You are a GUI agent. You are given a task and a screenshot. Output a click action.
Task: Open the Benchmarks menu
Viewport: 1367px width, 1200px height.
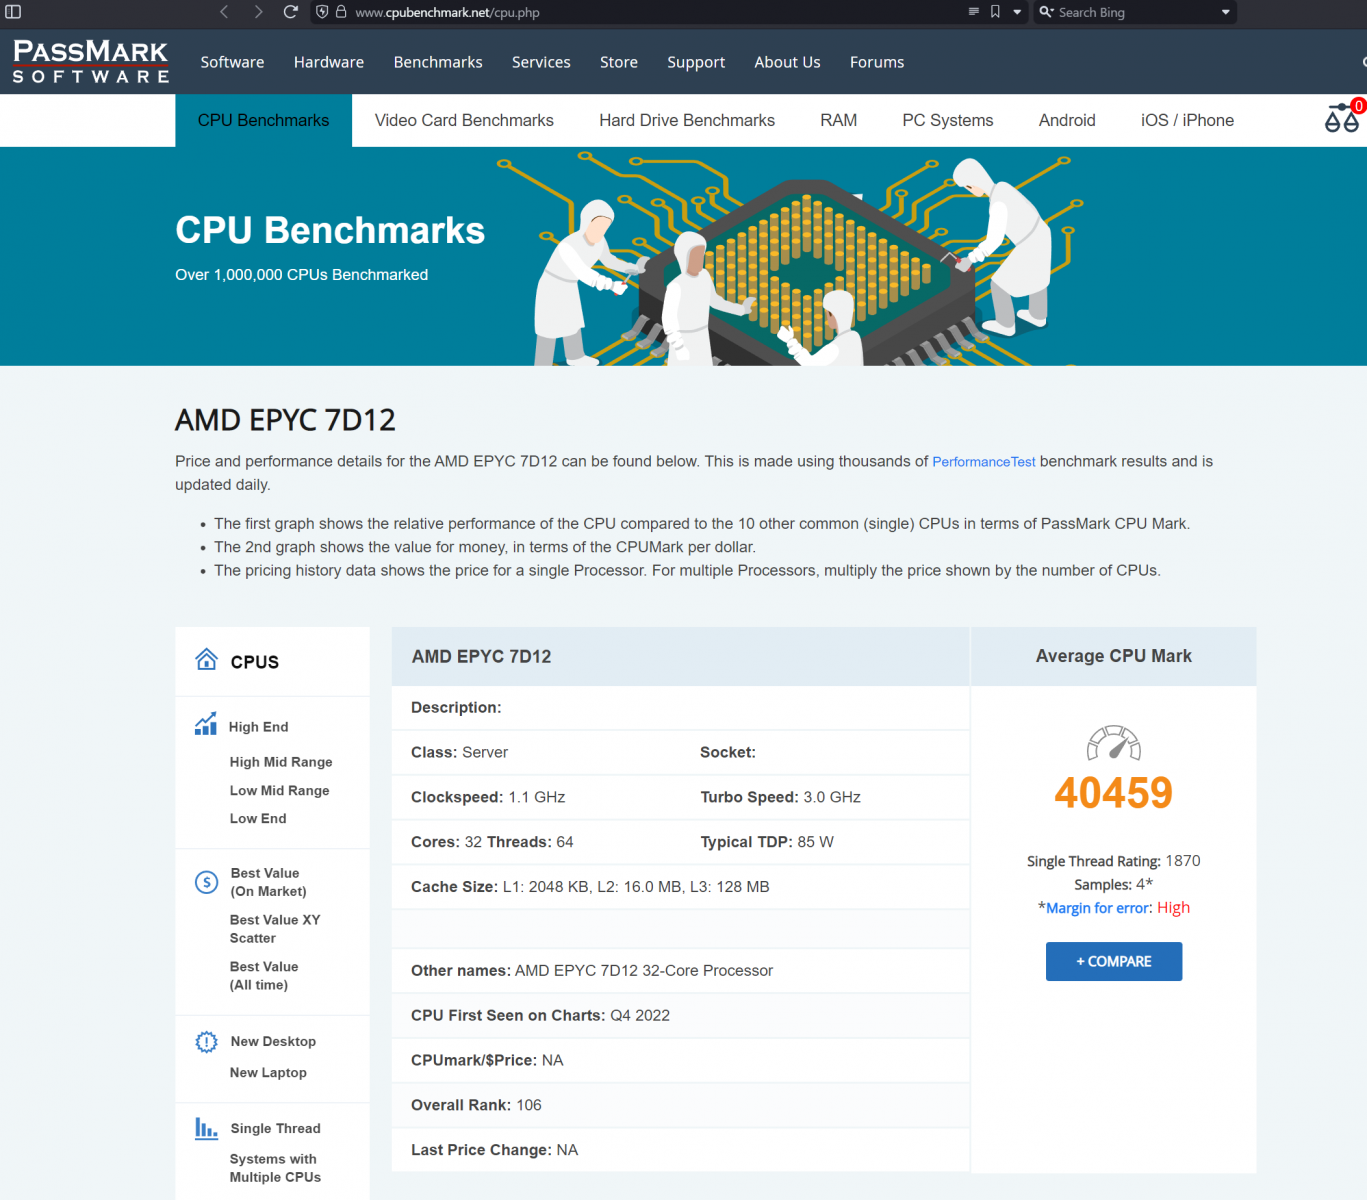(x=438, y=62)
